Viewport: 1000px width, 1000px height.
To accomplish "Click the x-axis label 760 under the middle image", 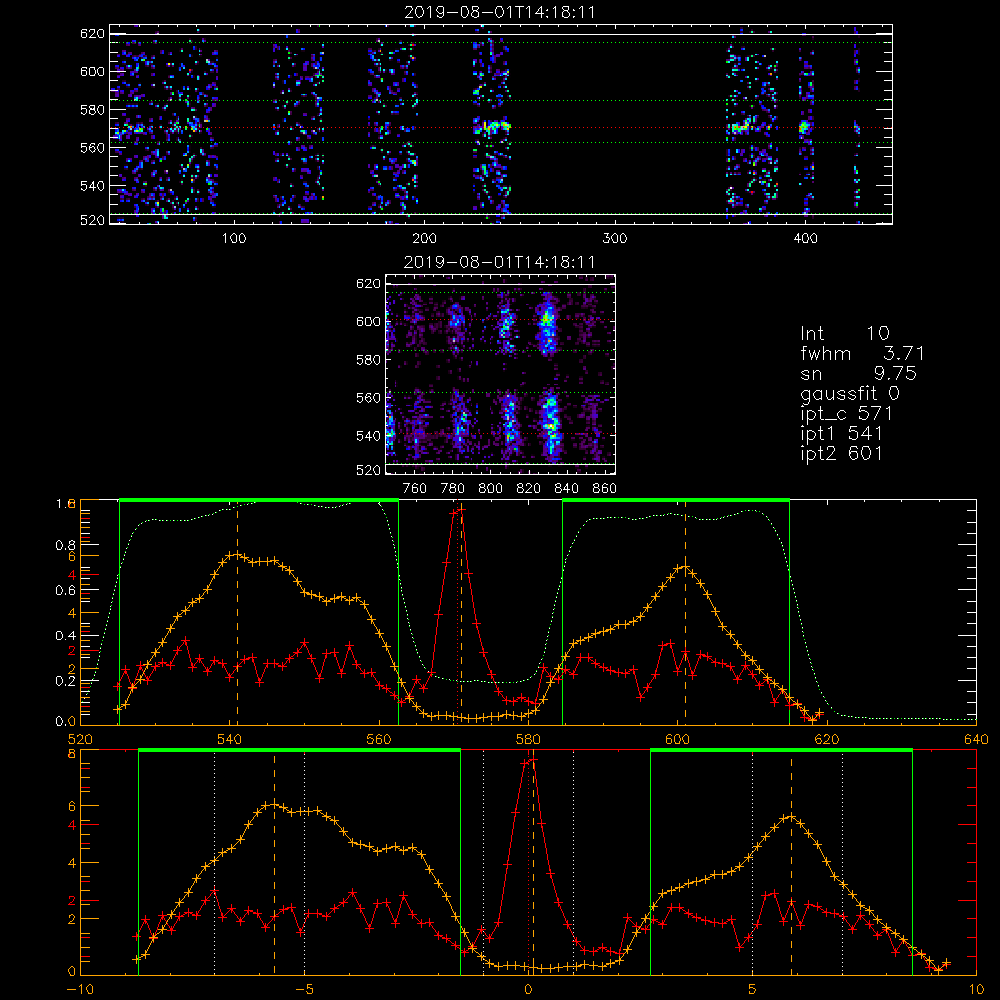I will pos(415,489).
